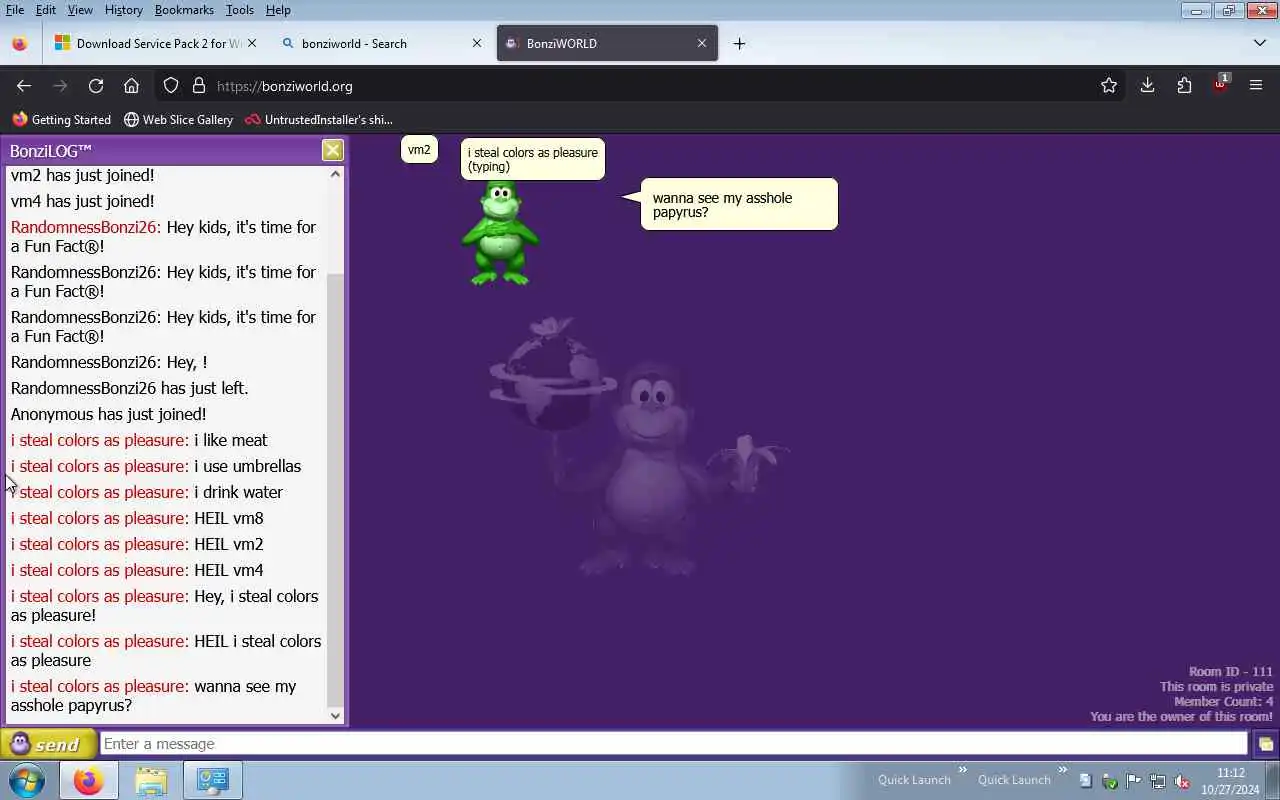The height and width of the screenshot is (800, 1280).
Task: Click the Room ID - 111 text
Action: click(x=1231, y=672)
